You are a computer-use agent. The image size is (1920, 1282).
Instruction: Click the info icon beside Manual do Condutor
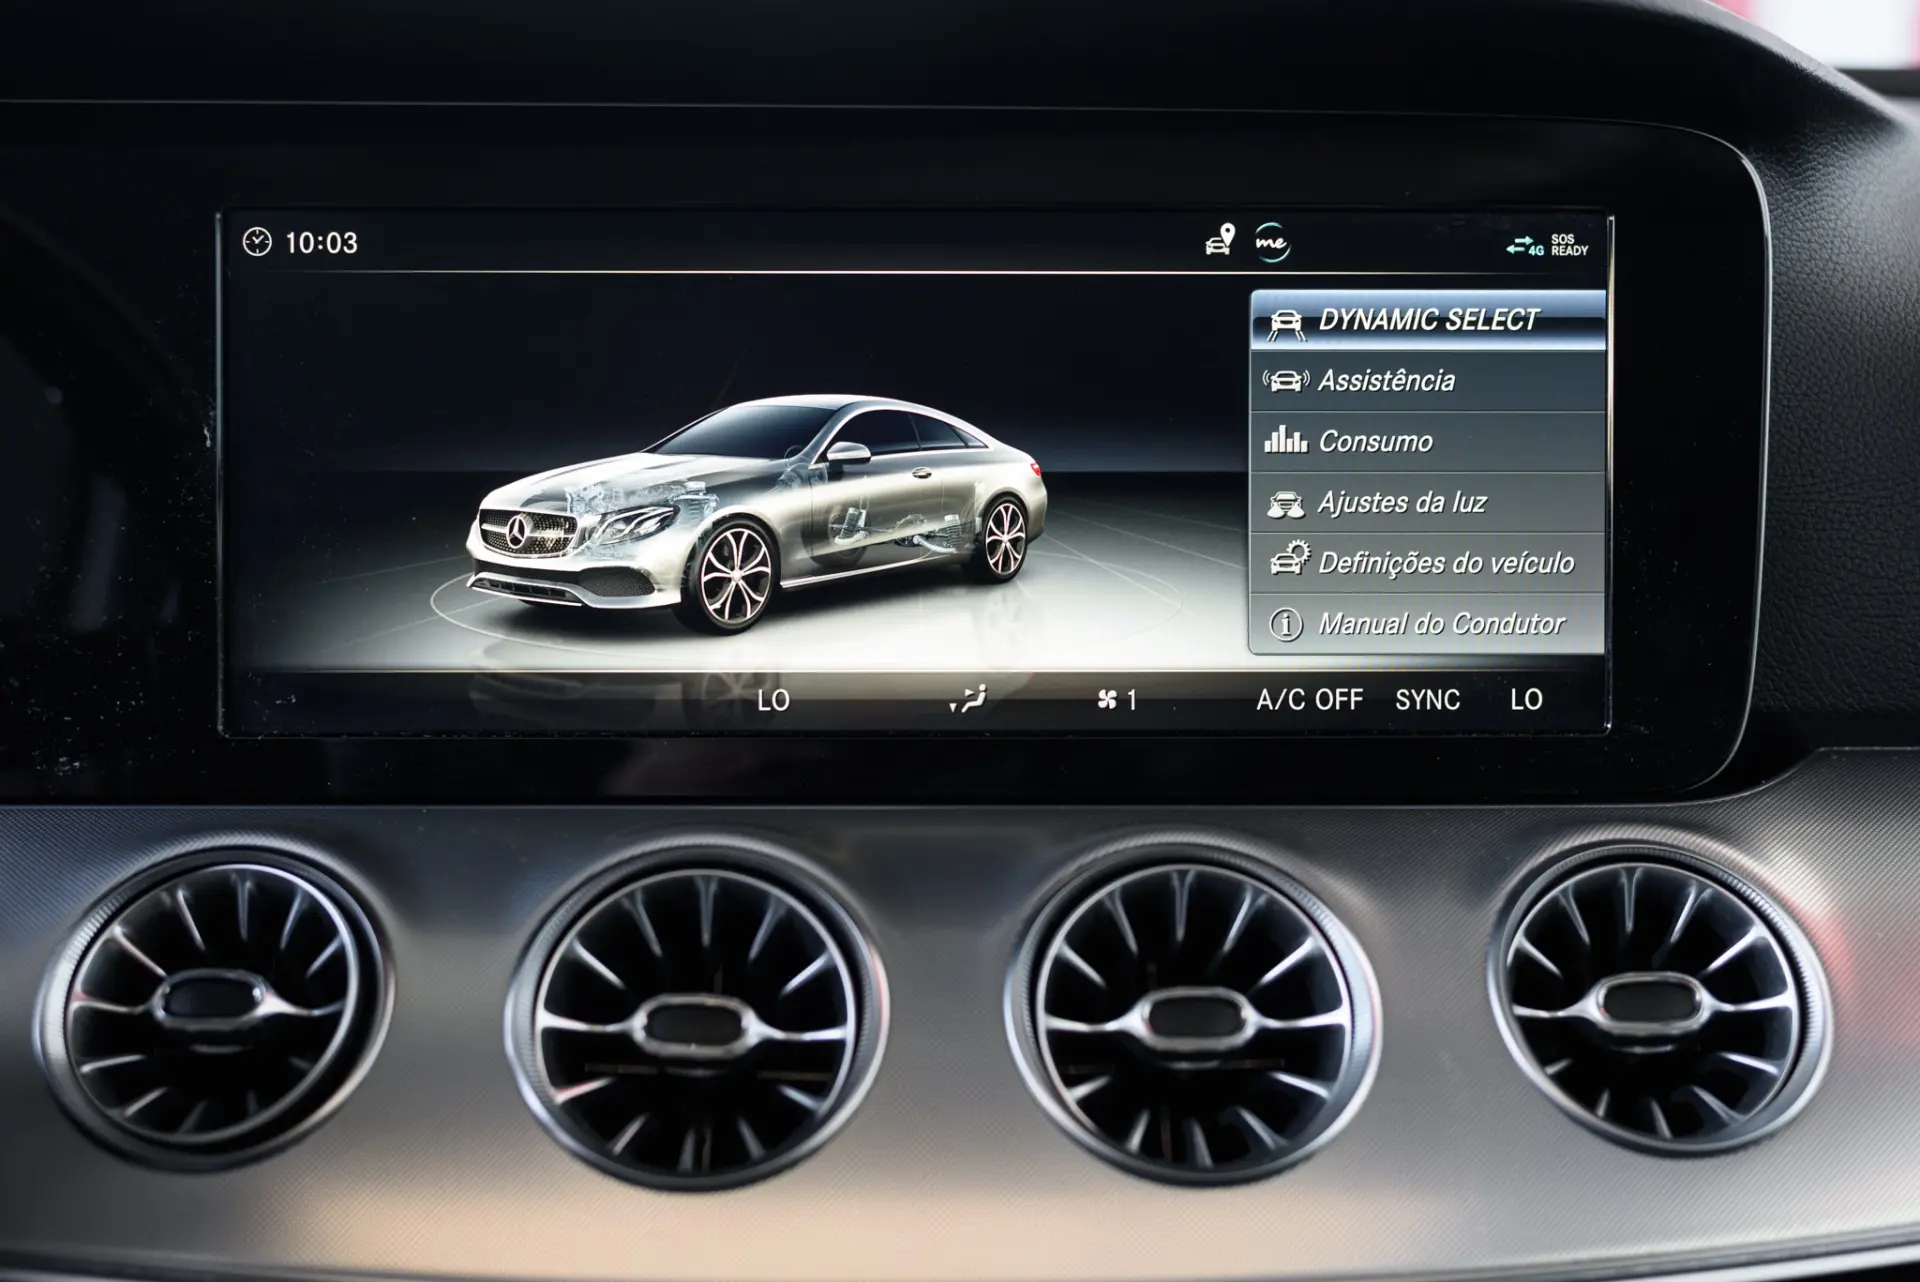point(1286,624)
